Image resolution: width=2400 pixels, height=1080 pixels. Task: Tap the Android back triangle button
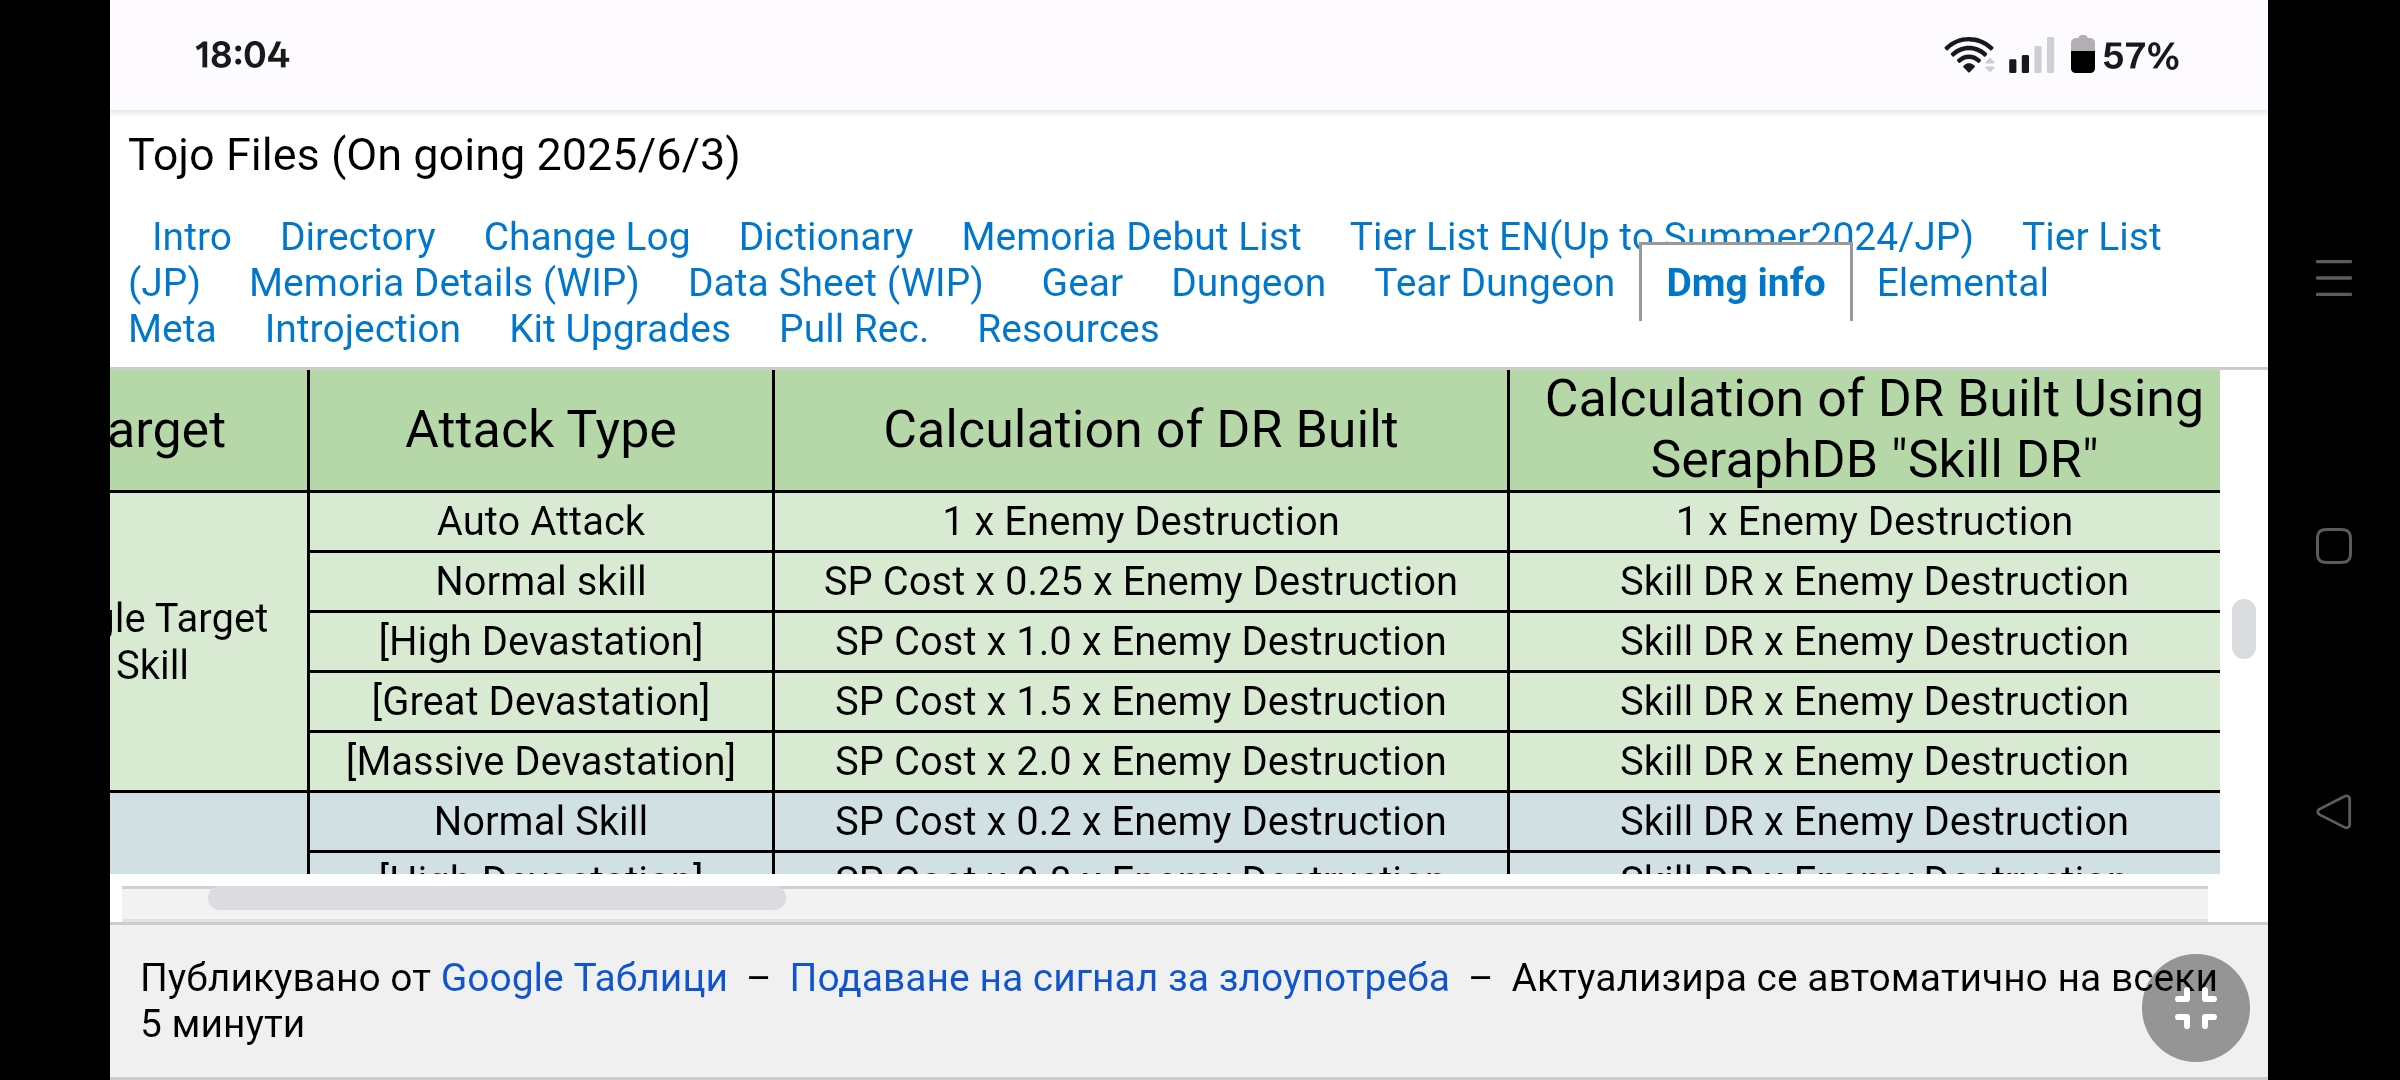coord(2333,811)
